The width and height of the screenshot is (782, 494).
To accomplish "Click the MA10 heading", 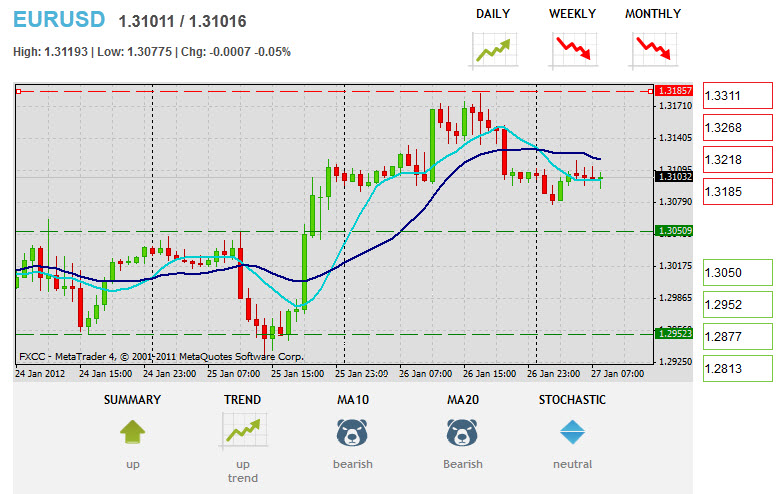I will point(353,400).
